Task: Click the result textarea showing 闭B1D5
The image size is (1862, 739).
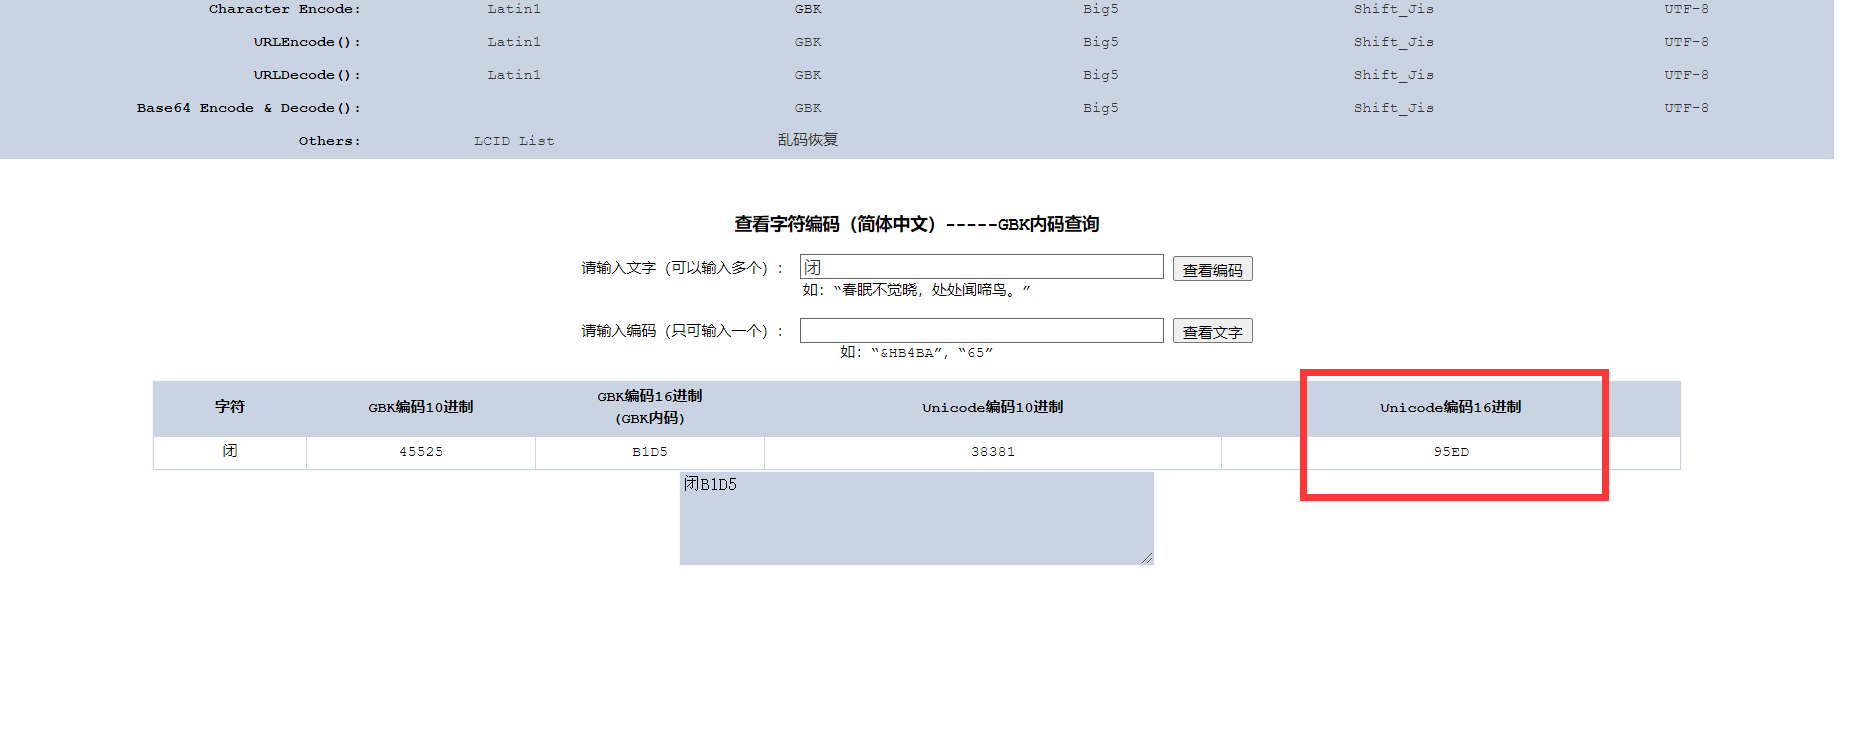Action: pyautogui.click(x=916, y=518)
